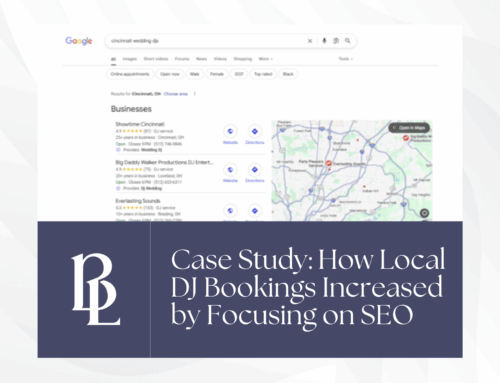Screen dimensions: 500x383
Task: Get Directions icon for Big Daddy Walker
Action: 255,170
